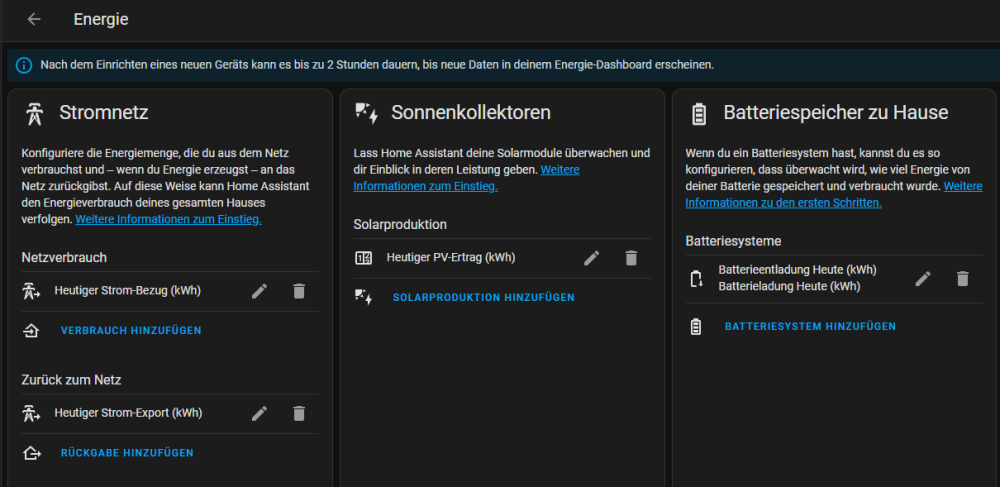The width and height of the screenshot is (1000, 487).
Task: Open Stromnetz 'Weitere Informationen zum Einstieg' link
Action: (168, 219)
